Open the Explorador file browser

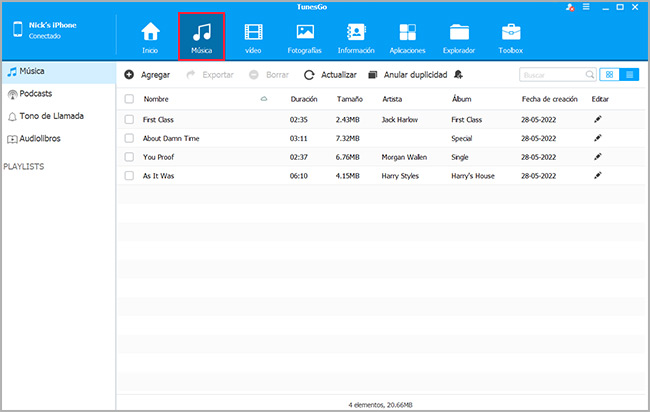[x=459, y=38]
